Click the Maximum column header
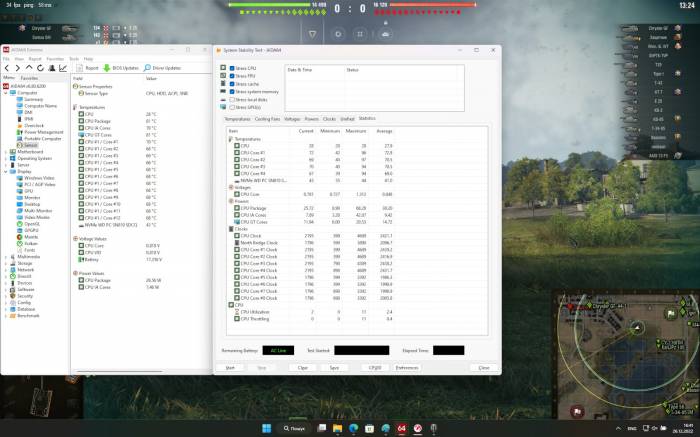The height and width of the screenshot is (437, 700). [356, 131]
